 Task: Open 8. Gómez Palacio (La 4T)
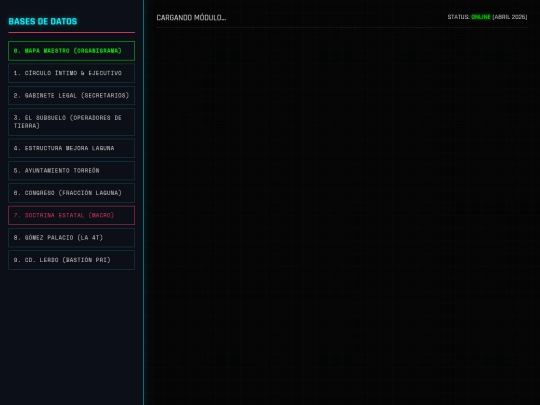pyautogui.click(x=71, y=238)
